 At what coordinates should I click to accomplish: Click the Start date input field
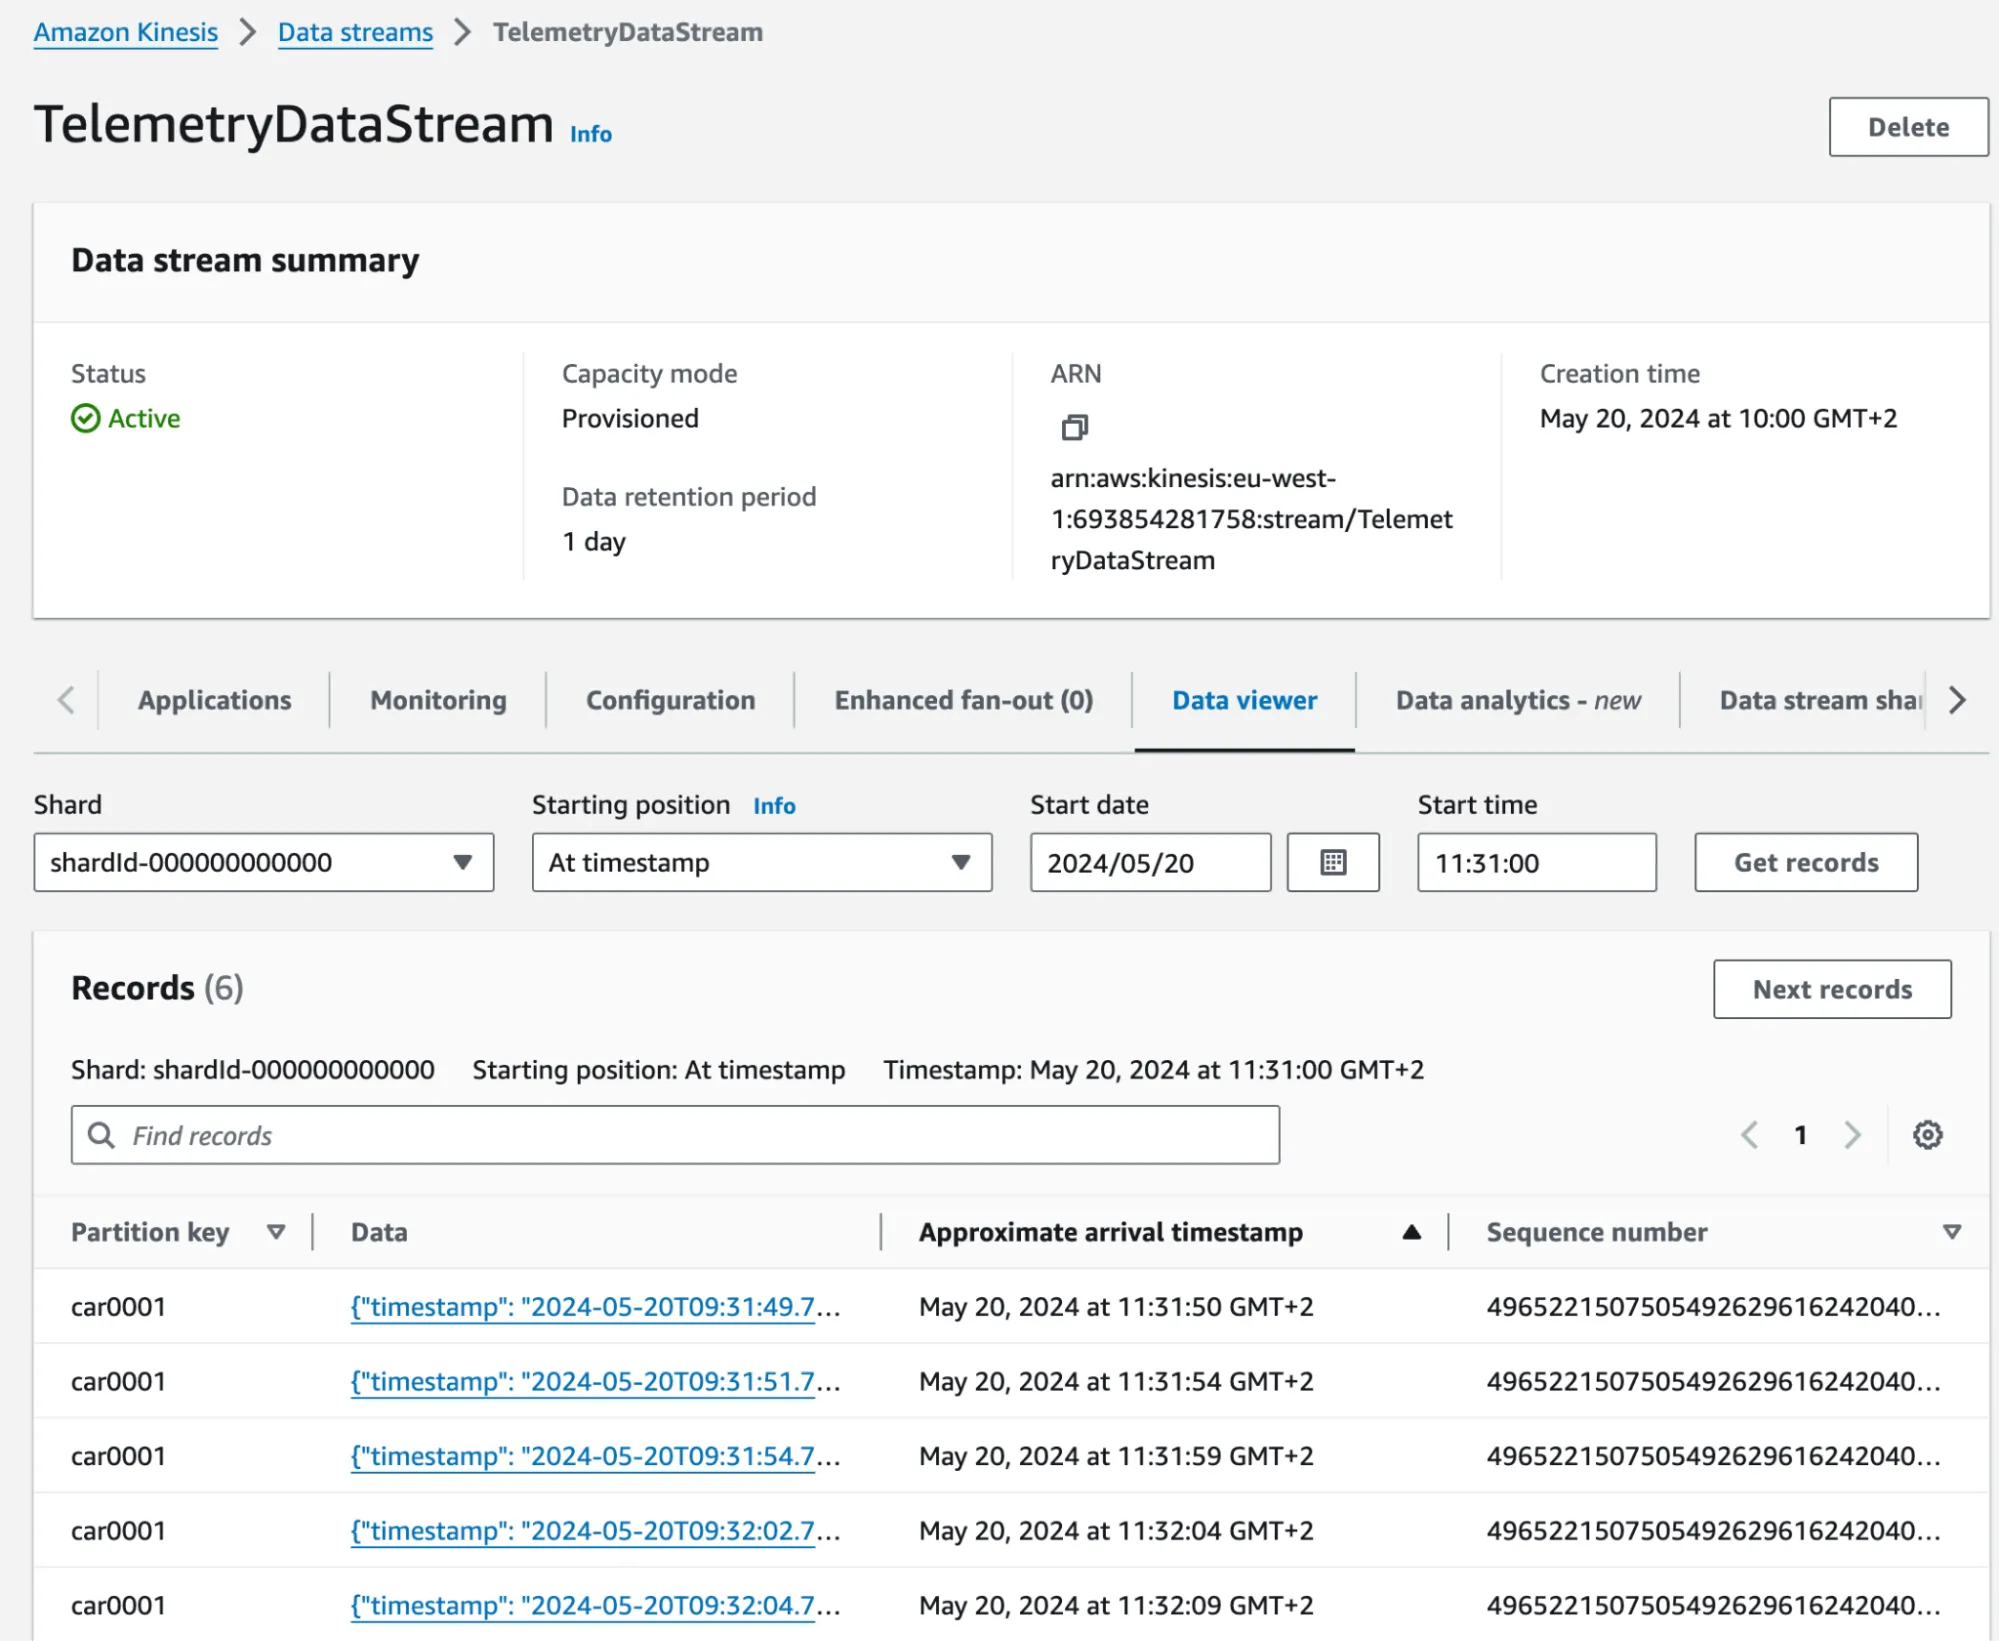(x=1150, y=862)
